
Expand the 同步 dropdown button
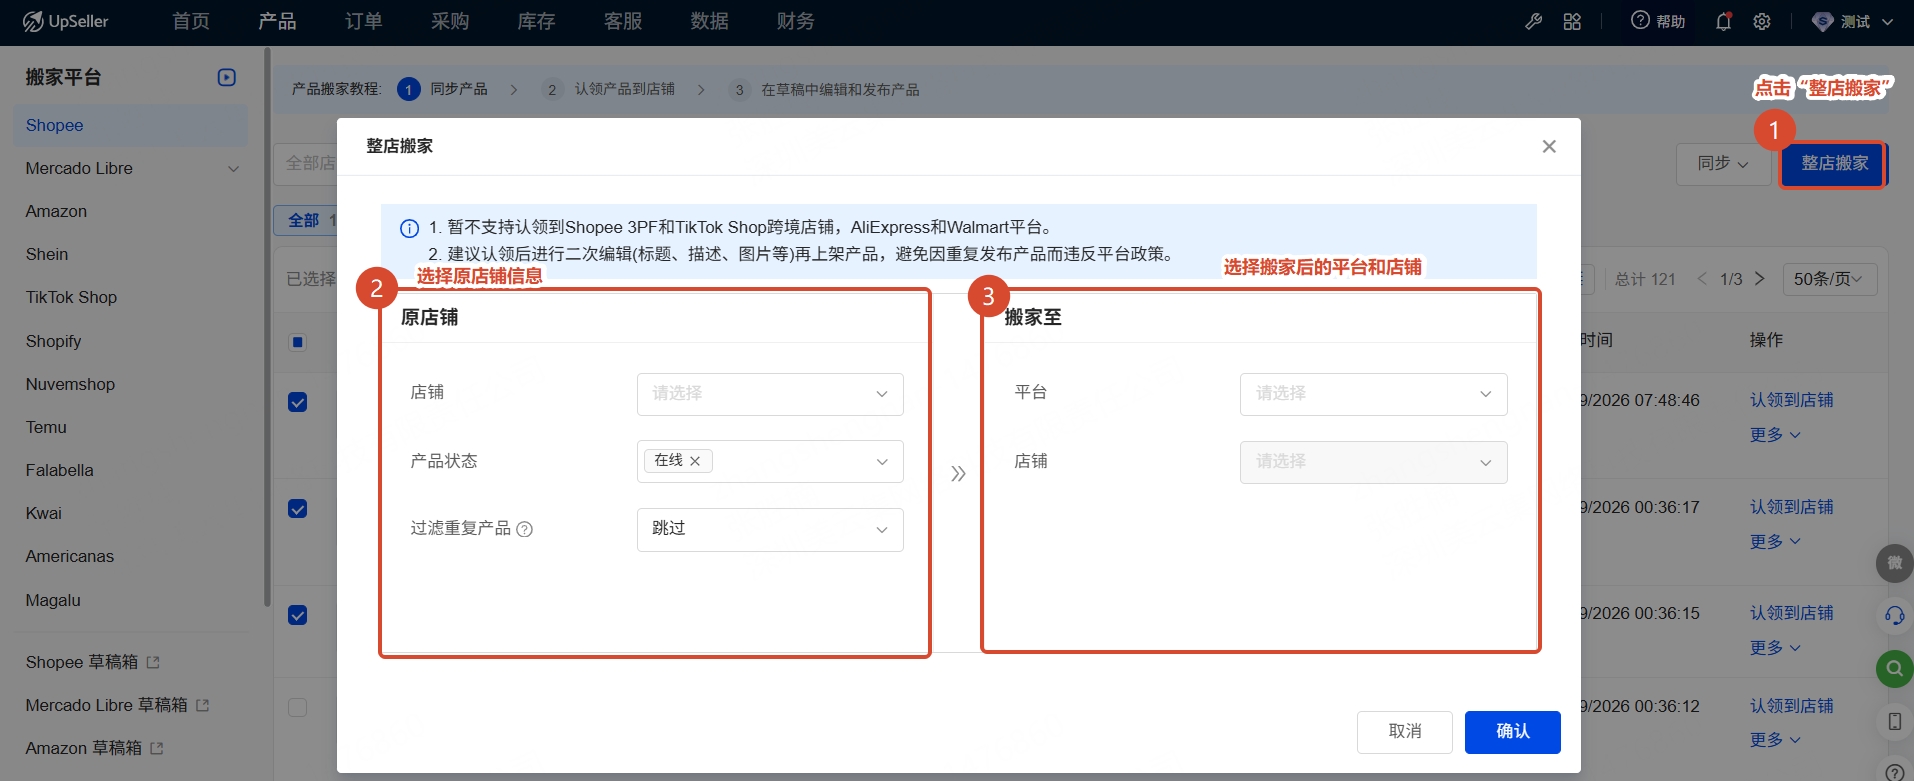pyautogui.click(x=1722, y=164)
